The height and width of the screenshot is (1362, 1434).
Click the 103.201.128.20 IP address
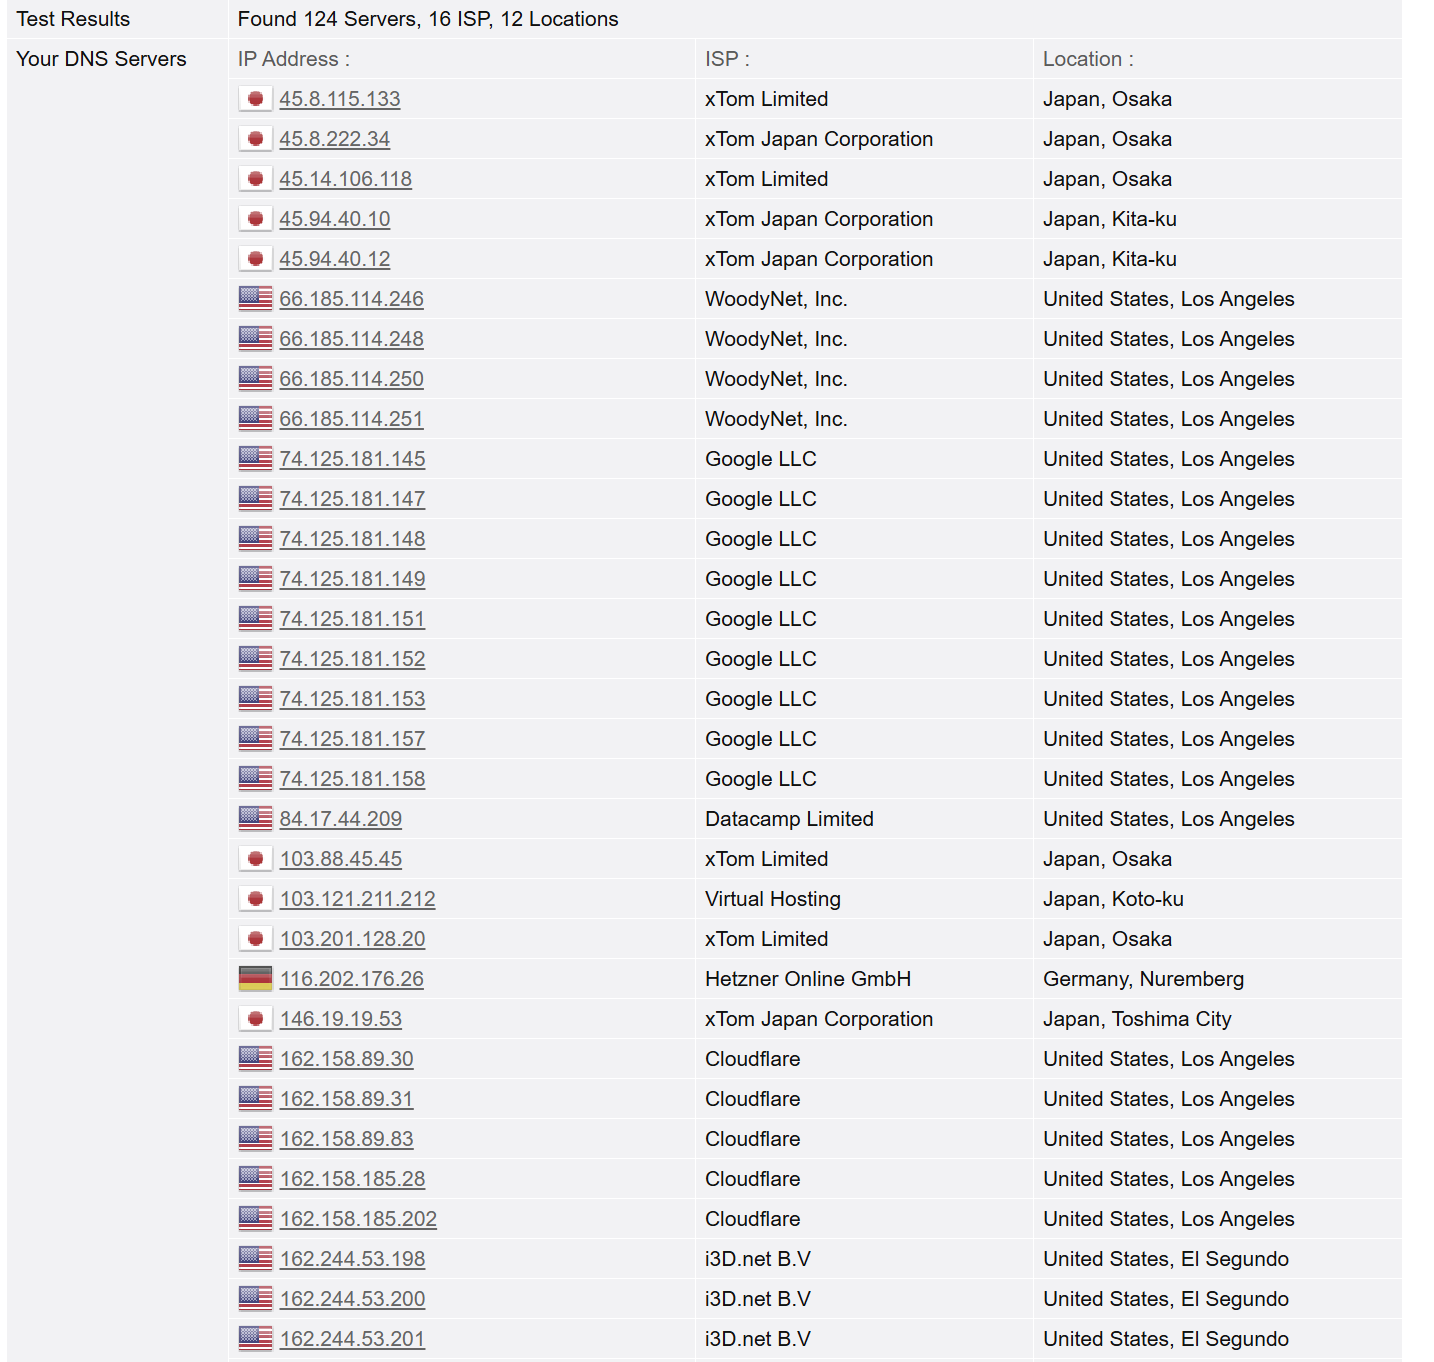point(352,939)
